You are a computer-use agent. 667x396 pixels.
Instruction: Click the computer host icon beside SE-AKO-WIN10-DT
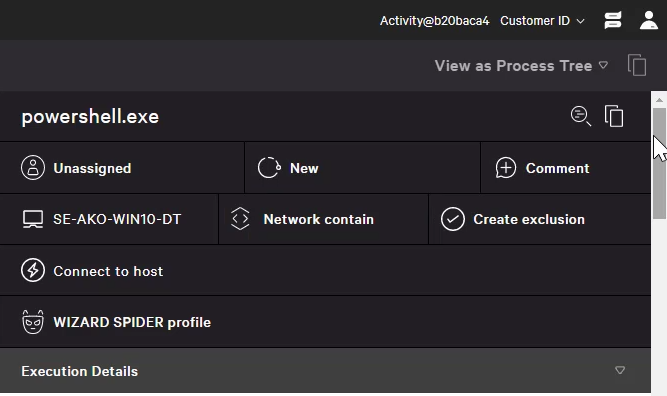tap(33, 219)
